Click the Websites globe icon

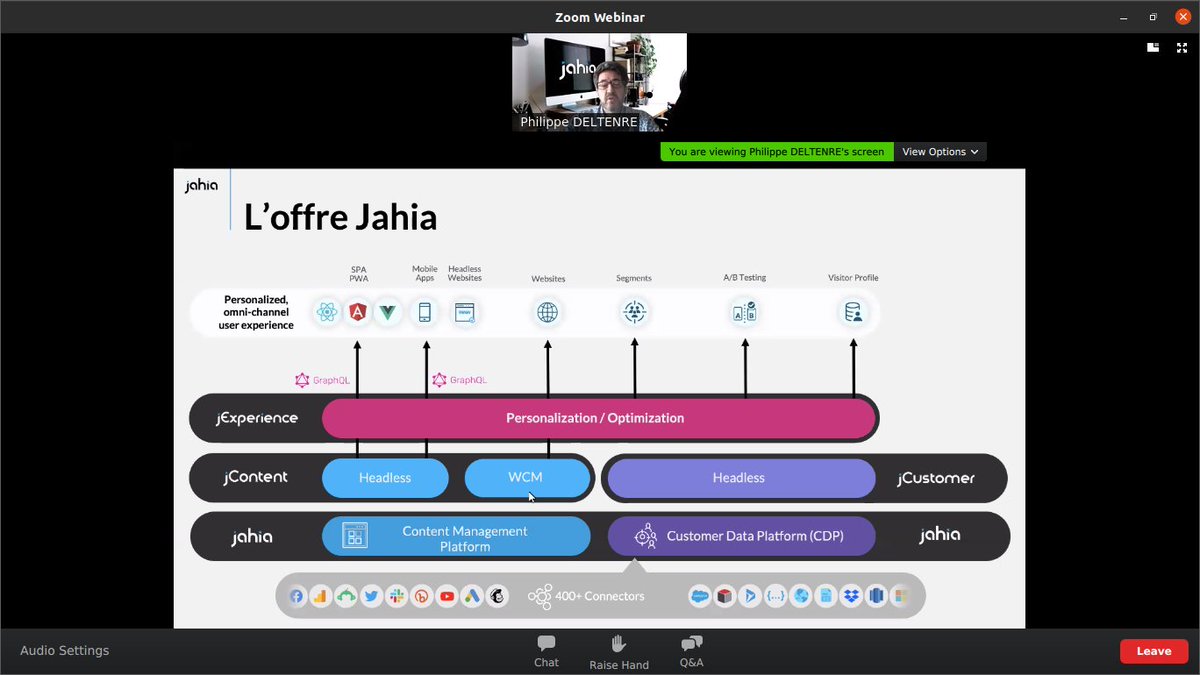click(x=547, y=313)
